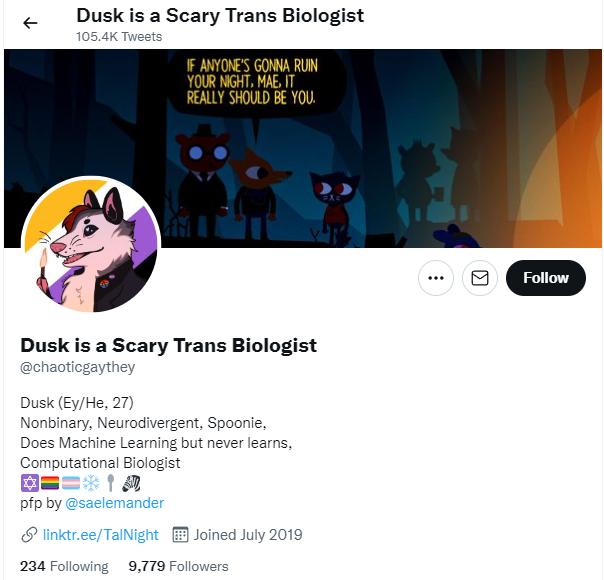Click the chain link icon beside linktr.ee

click(x=29, y=535)
